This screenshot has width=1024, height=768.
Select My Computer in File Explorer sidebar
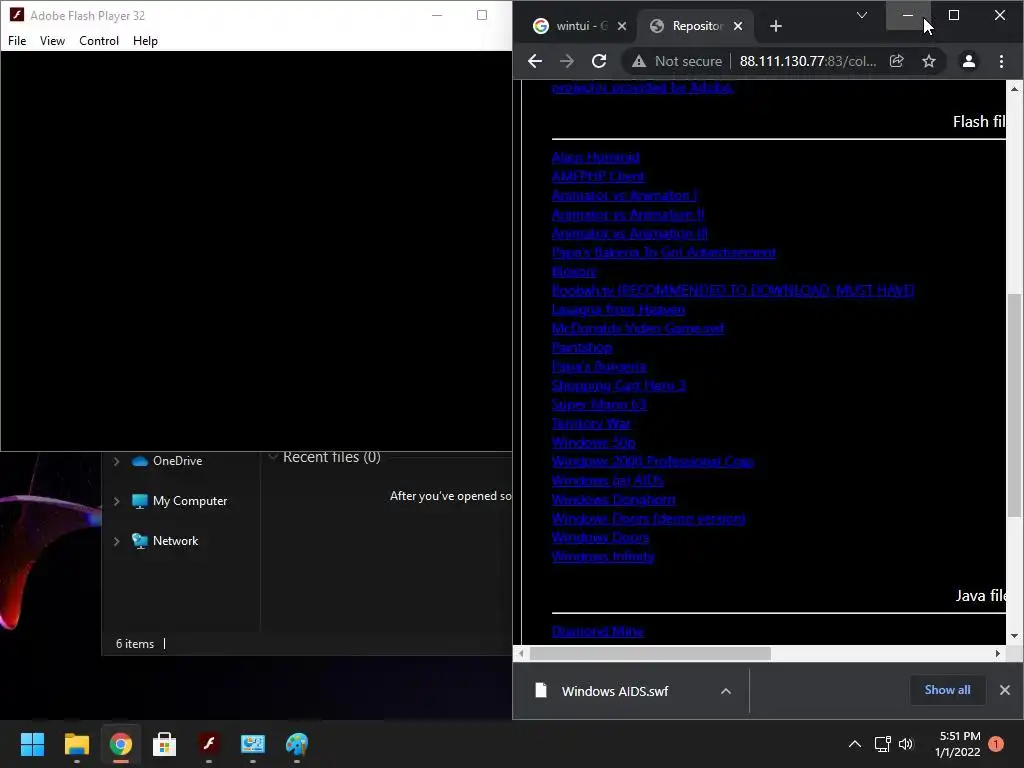(x=189, y=501)
